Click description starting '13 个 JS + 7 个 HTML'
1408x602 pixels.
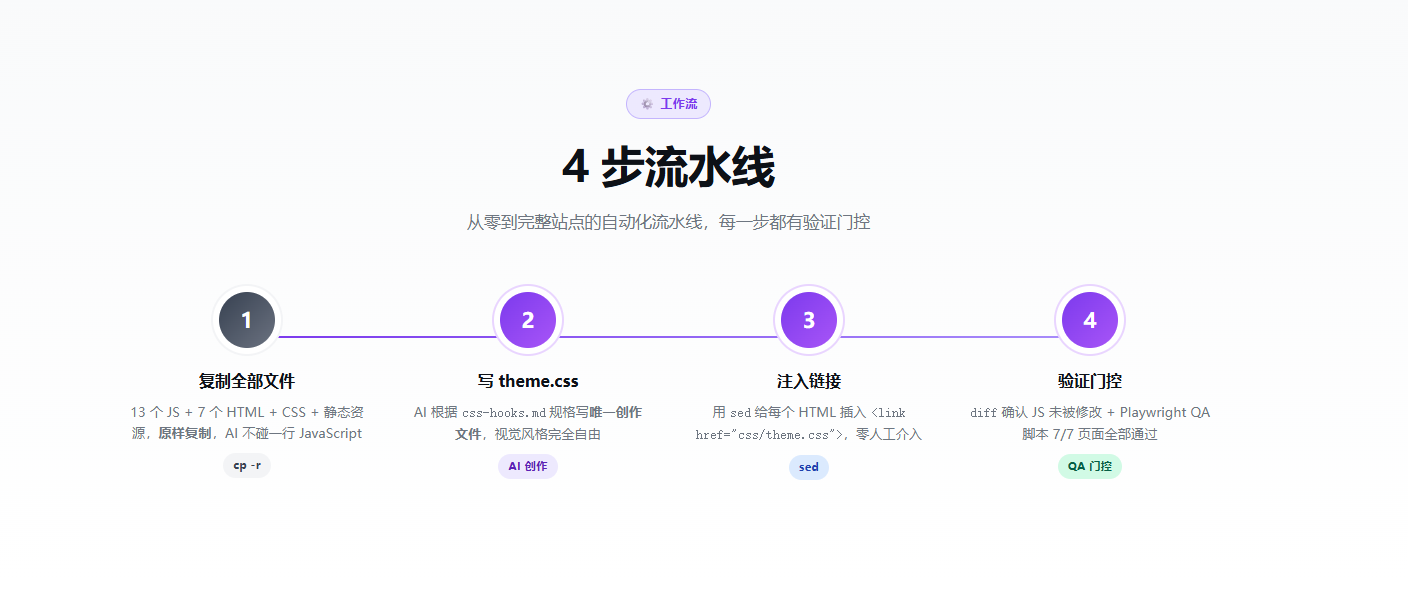pyautogui.click(x=247, y=423)
